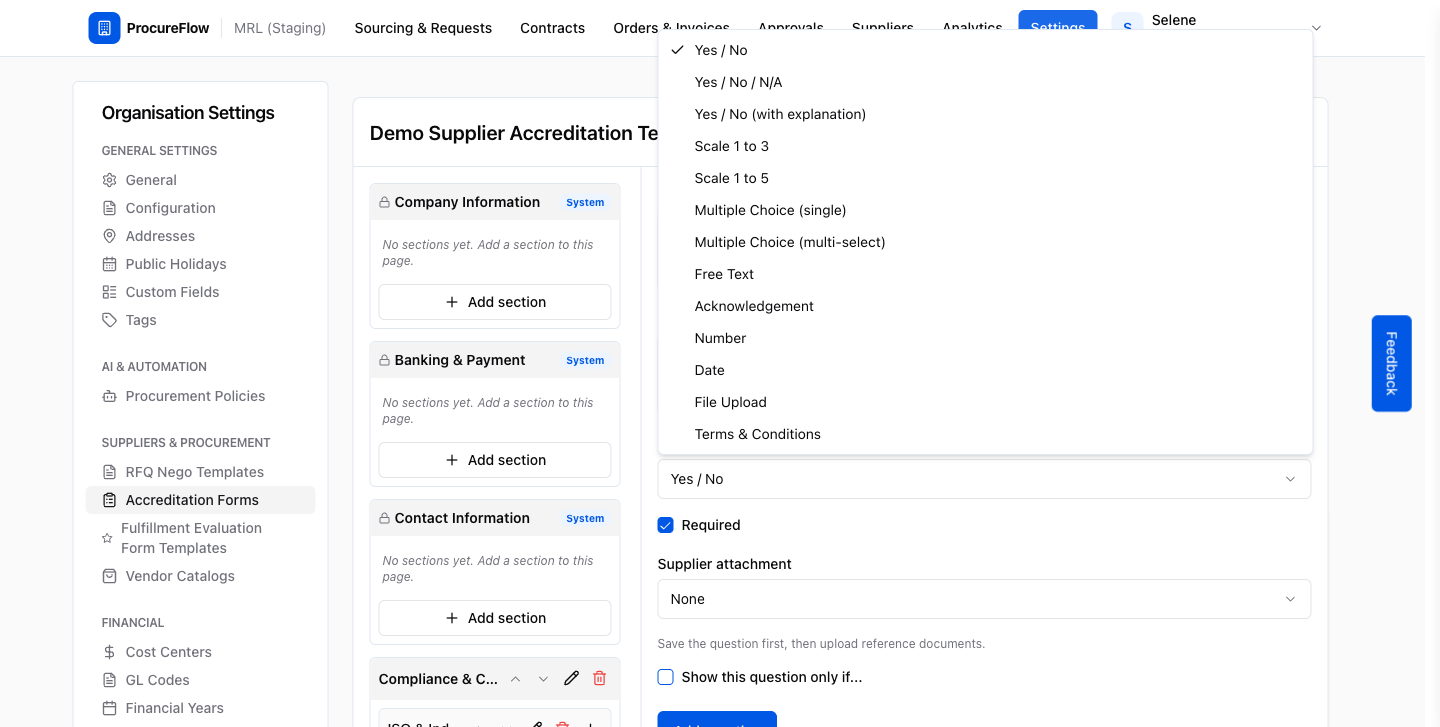Screen dimensions: 1440x727
Task: Move Compliance section up arrow
Action: pyautogui.click(x=515, y=679)
